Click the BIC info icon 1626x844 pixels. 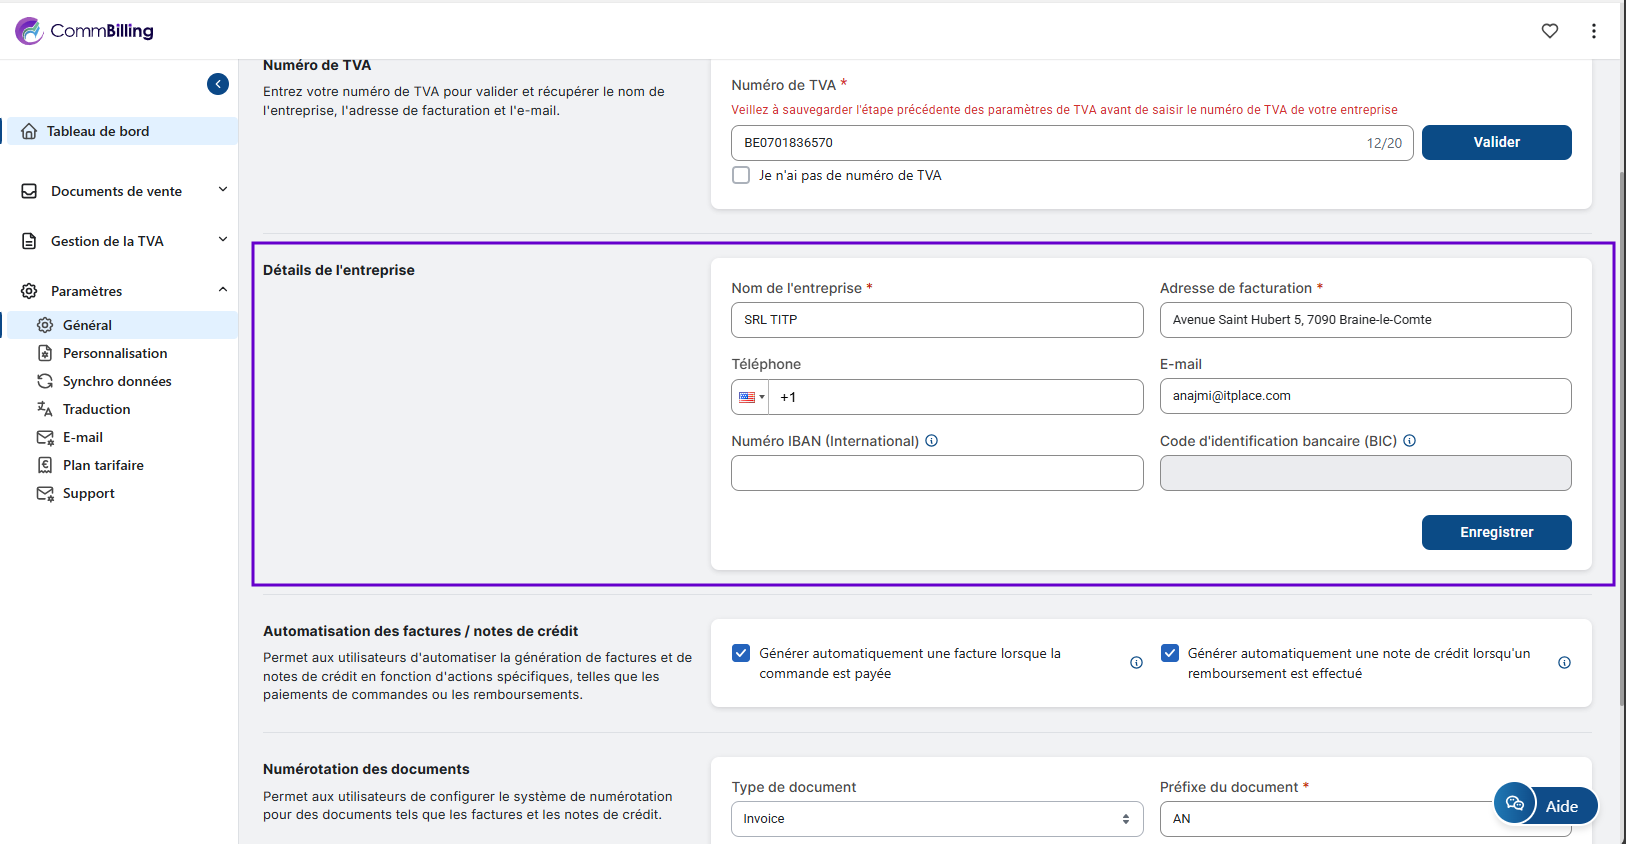click(x=1409, y=441)
